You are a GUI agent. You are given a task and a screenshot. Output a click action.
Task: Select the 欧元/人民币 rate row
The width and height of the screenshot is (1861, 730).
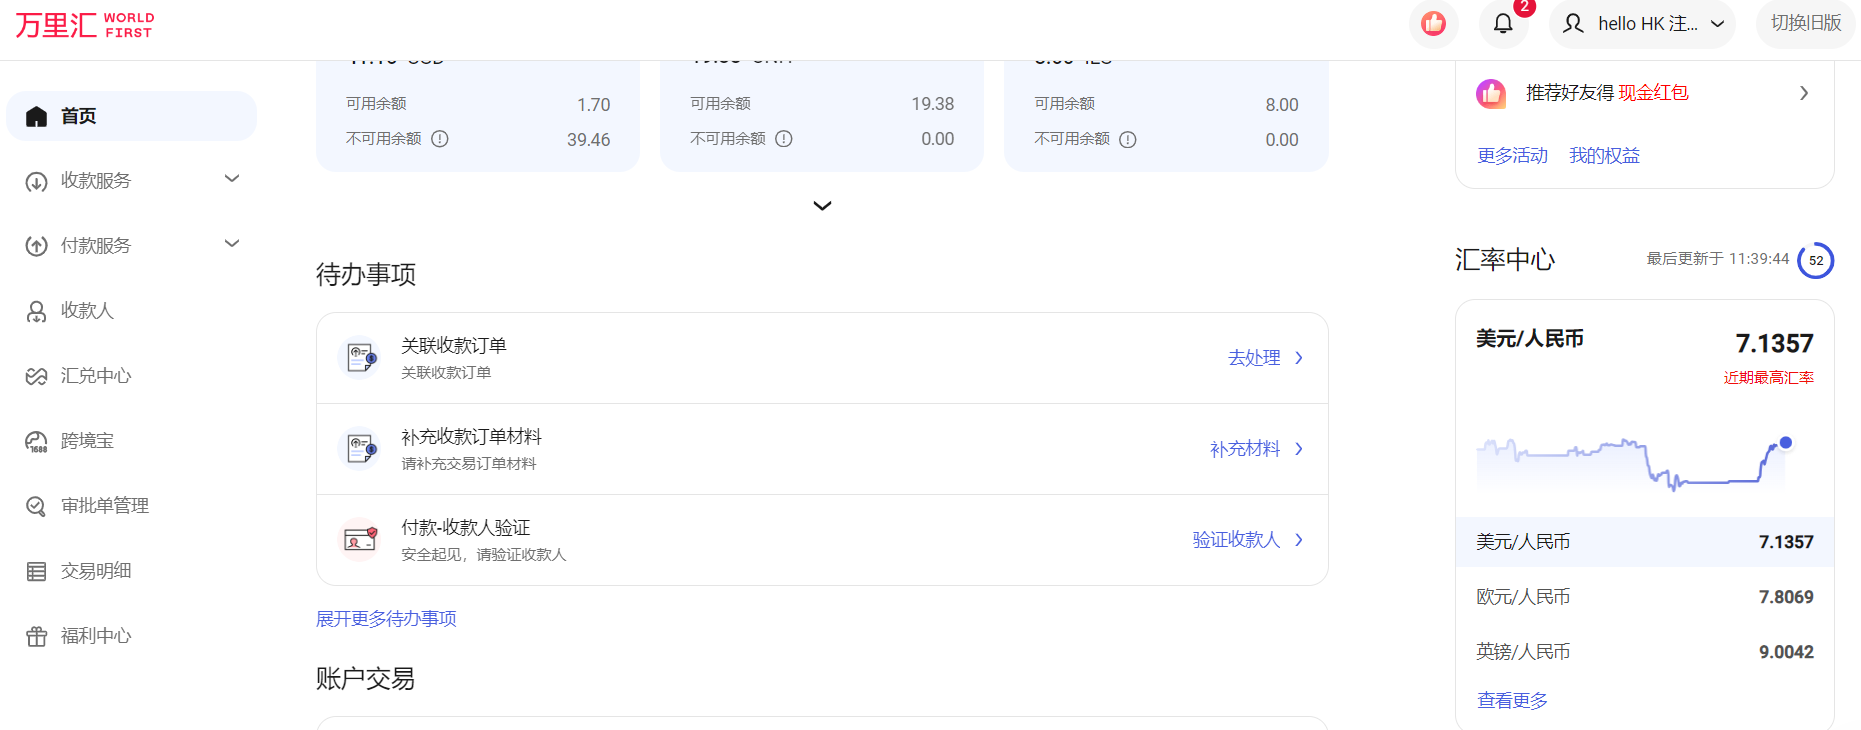click(x=1644, y=597)
